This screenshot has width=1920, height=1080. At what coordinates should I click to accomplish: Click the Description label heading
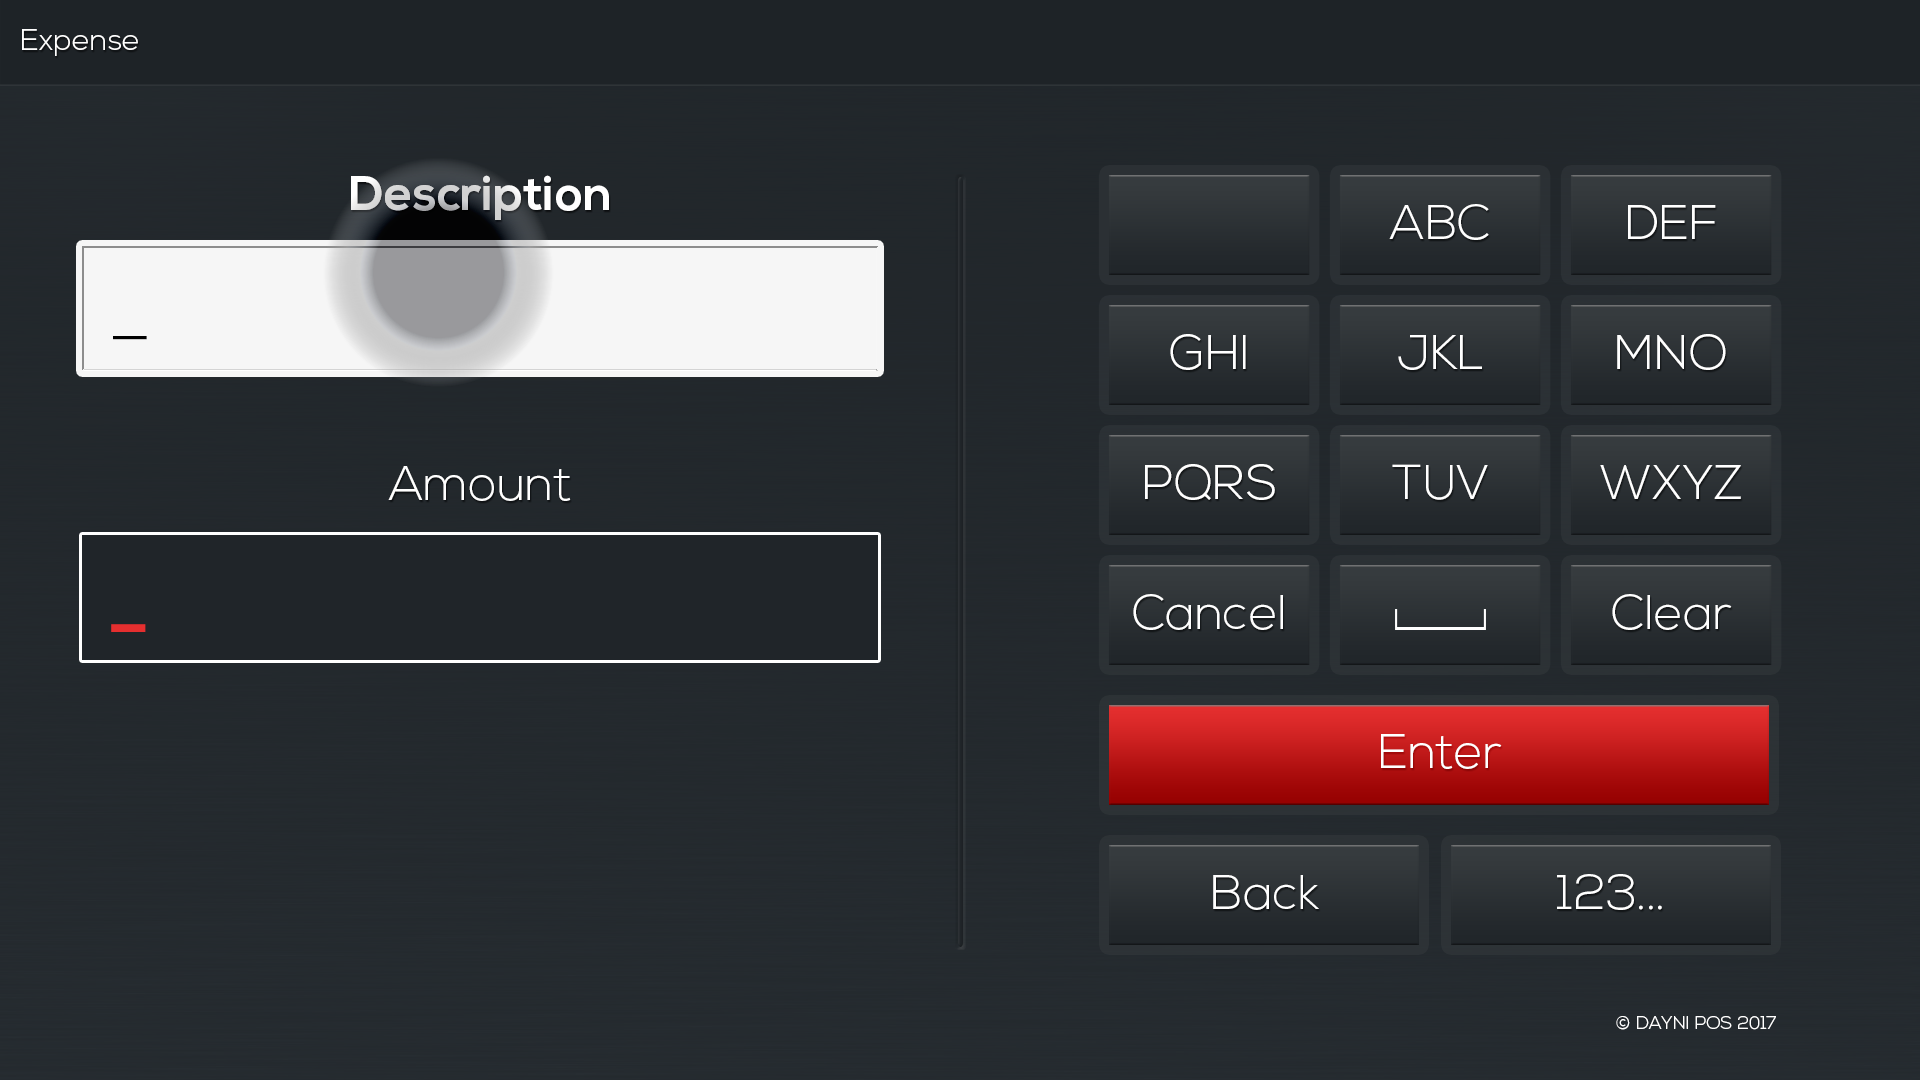479,194
